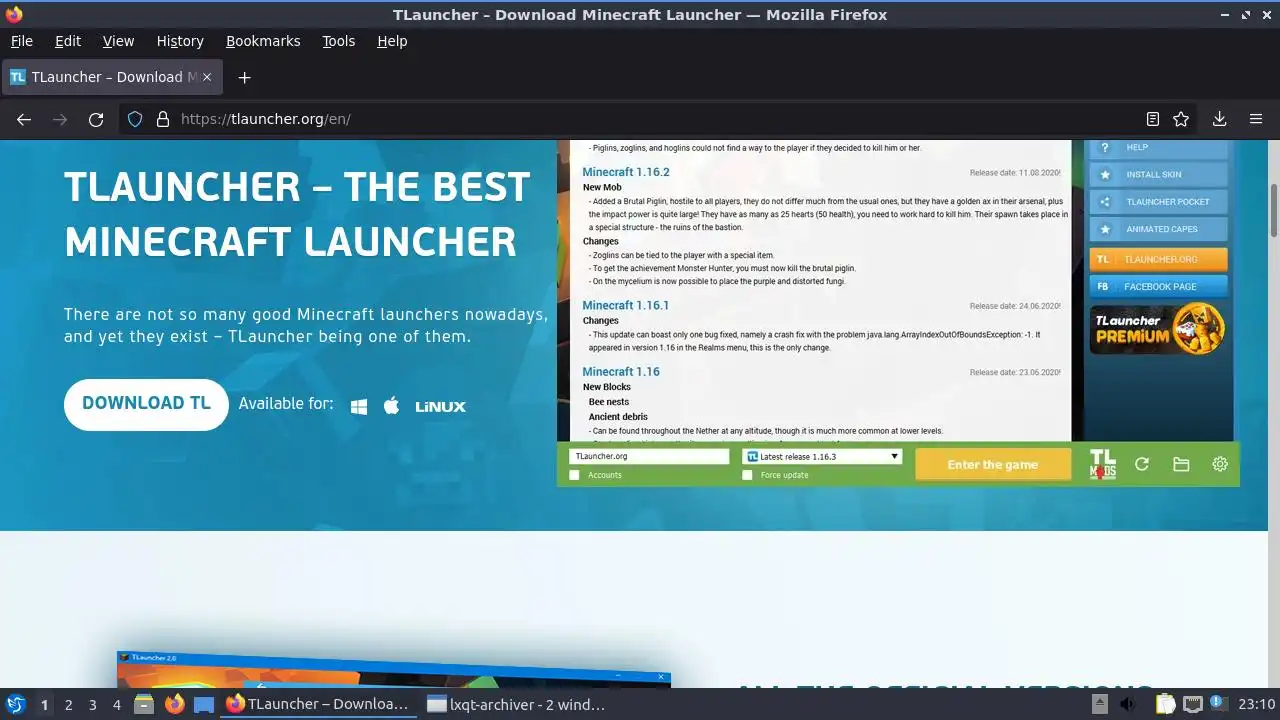Click the Windows platform icon

click(359, 406)
